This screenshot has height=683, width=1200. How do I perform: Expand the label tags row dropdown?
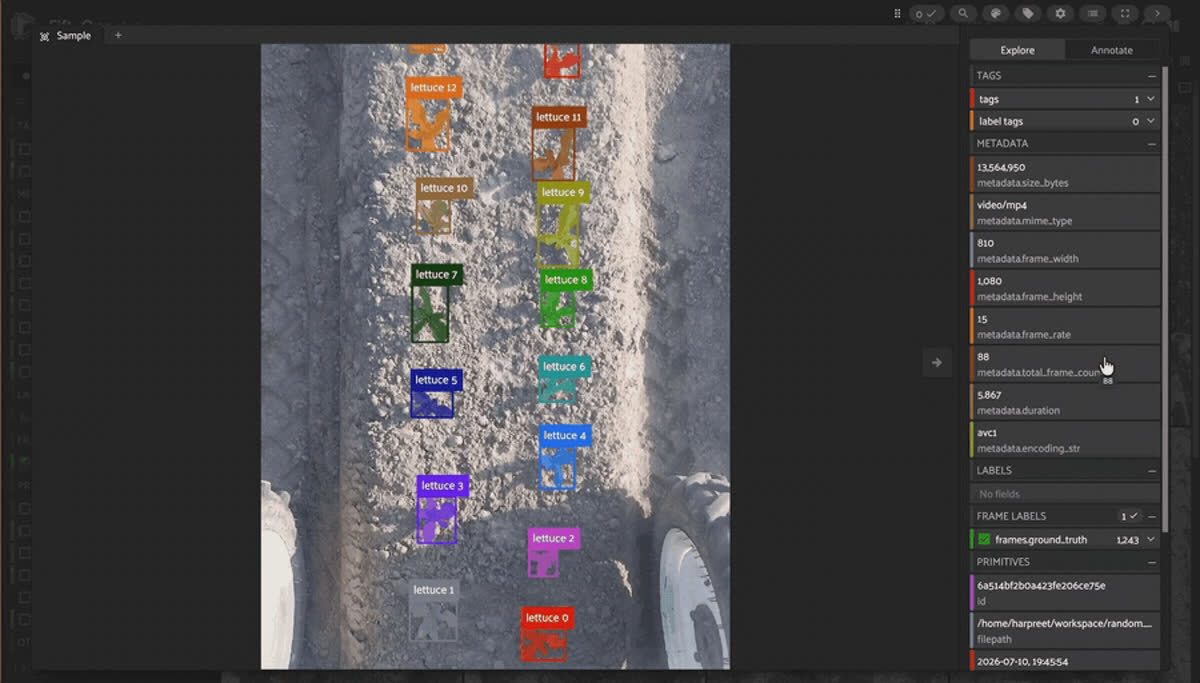click(1151, 121)
